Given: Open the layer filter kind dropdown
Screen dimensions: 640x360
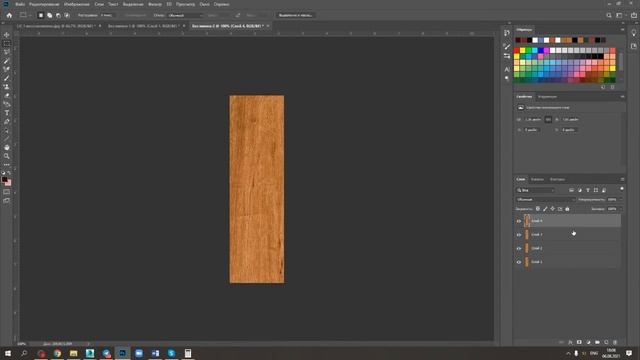Looking at the screenshot, I should [x=536, y=190].
